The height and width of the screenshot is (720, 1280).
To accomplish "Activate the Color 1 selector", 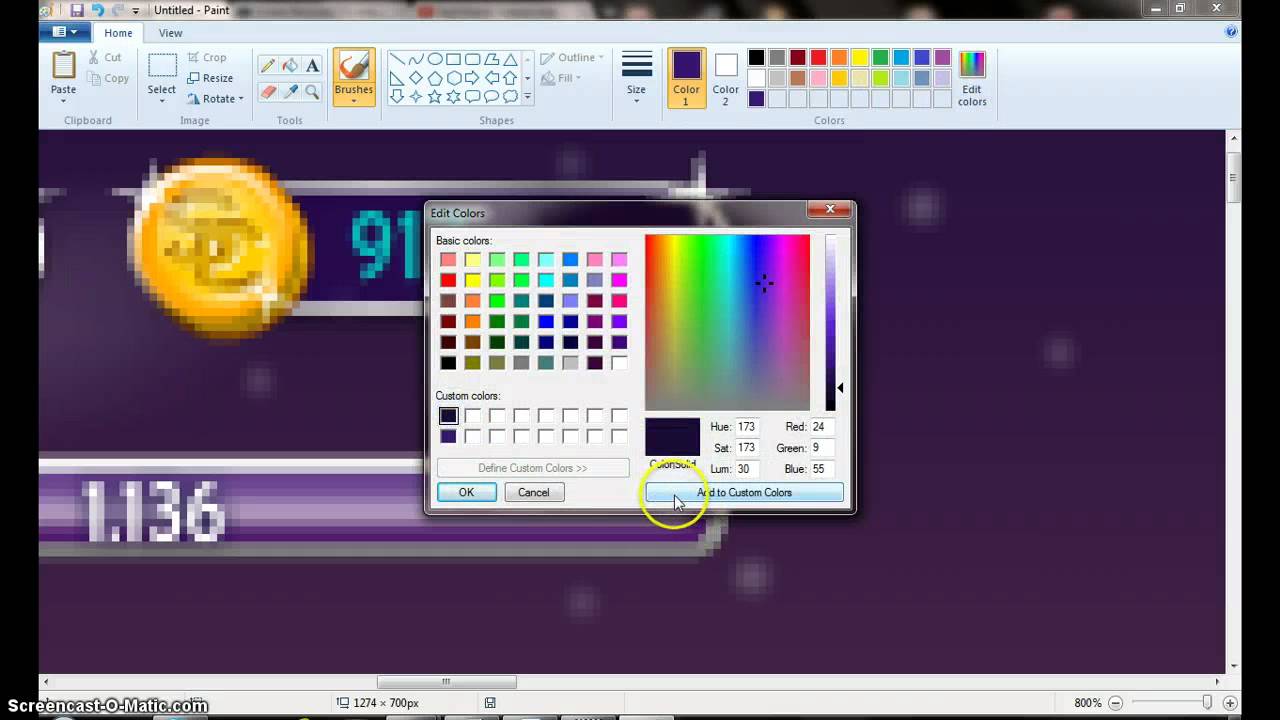I will [686, 77].
